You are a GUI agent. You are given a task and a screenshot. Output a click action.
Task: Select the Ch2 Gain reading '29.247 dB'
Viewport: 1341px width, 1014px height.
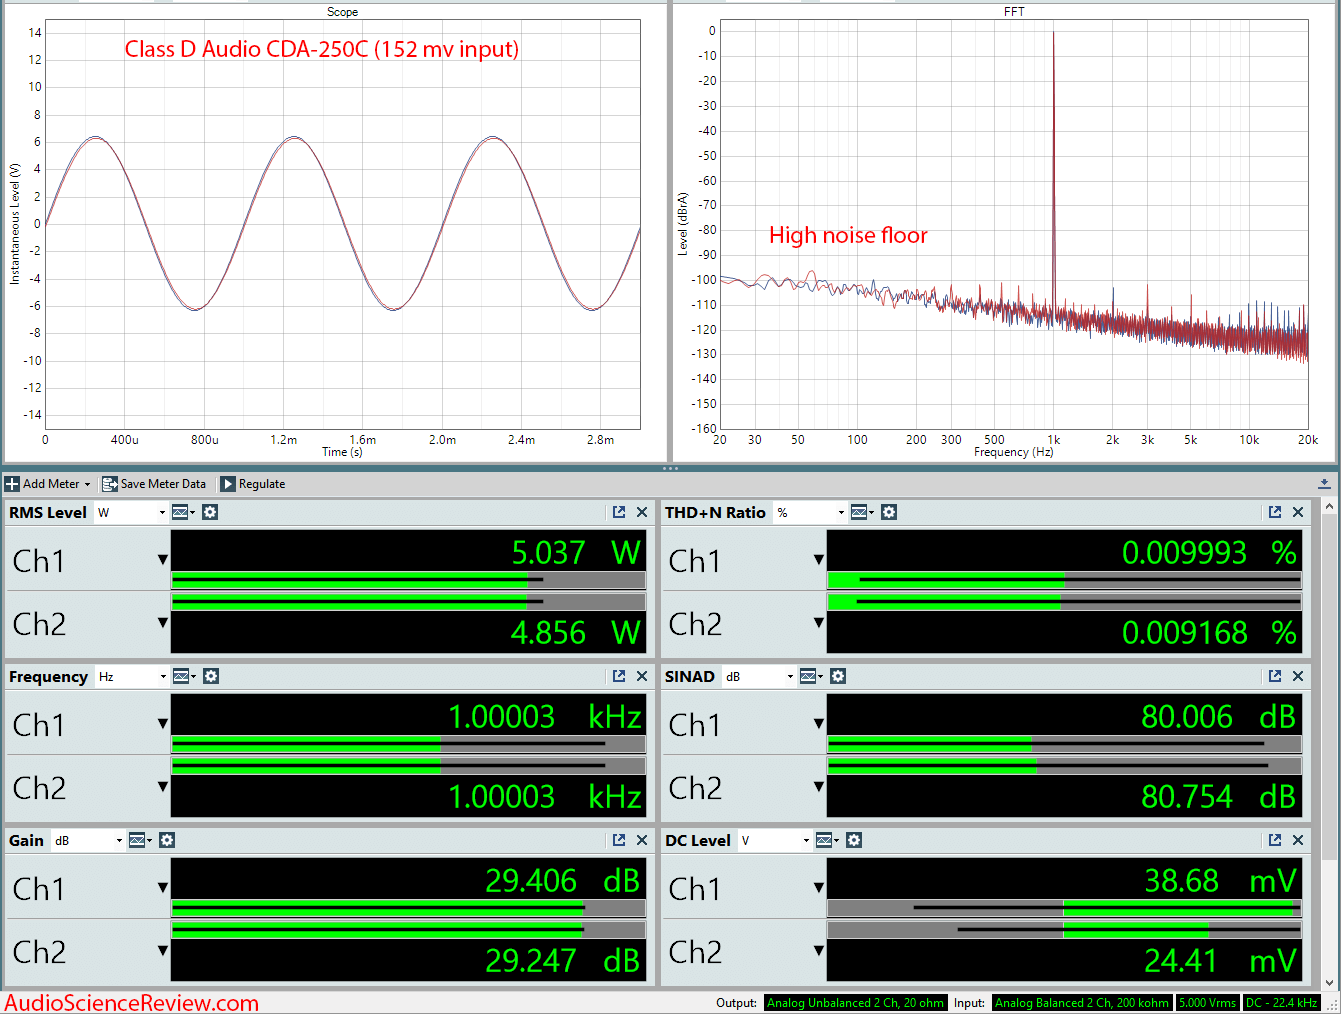[x=562, y=961]
